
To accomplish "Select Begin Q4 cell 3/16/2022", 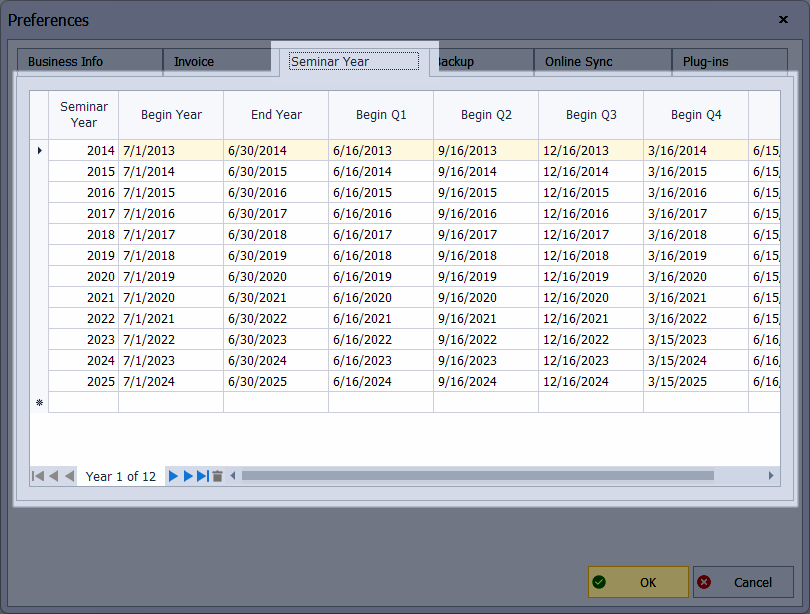I will tap(696, 319).
